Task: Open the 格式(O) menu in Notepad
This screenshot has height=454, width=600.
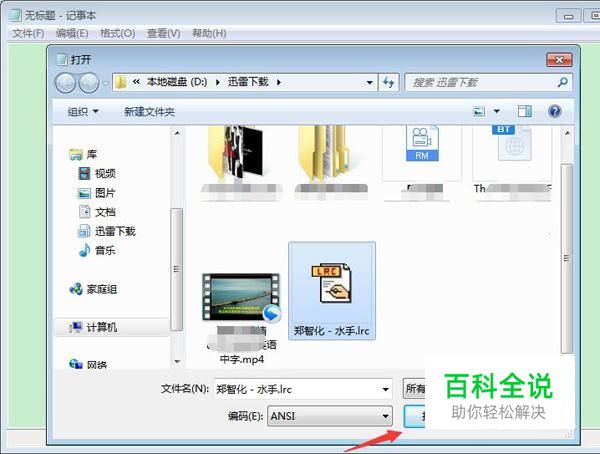Action: [117, 33]
